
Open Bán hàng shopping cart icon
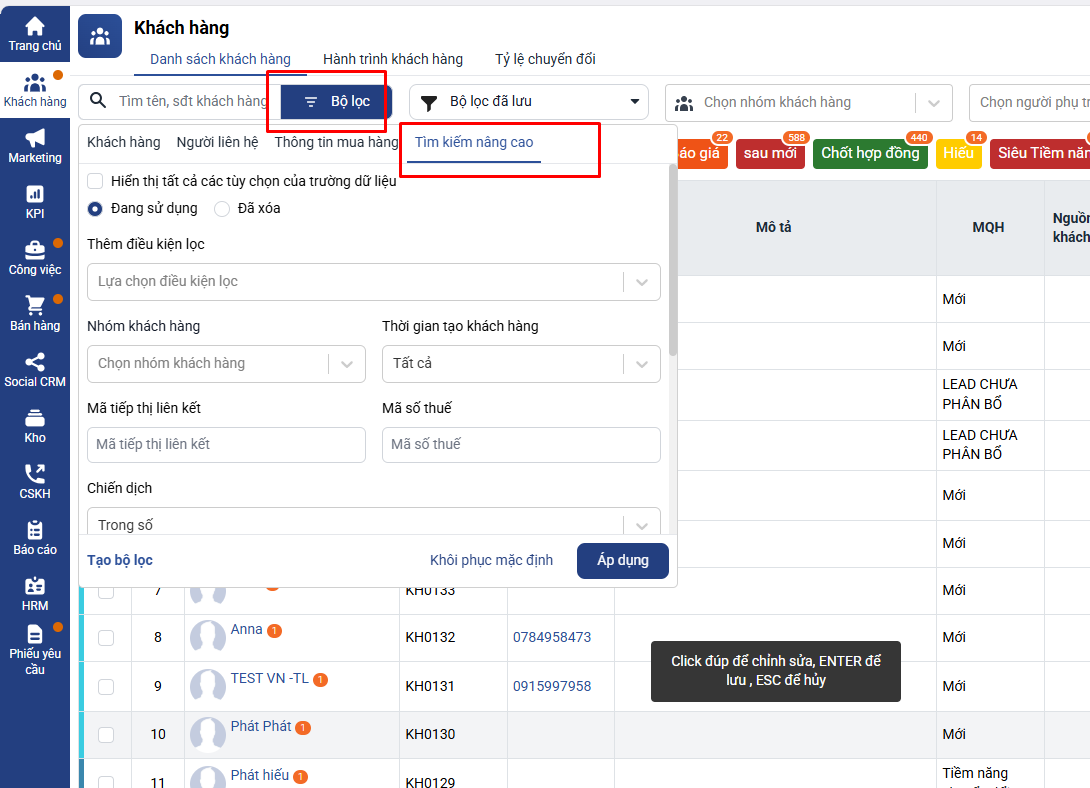35,306
